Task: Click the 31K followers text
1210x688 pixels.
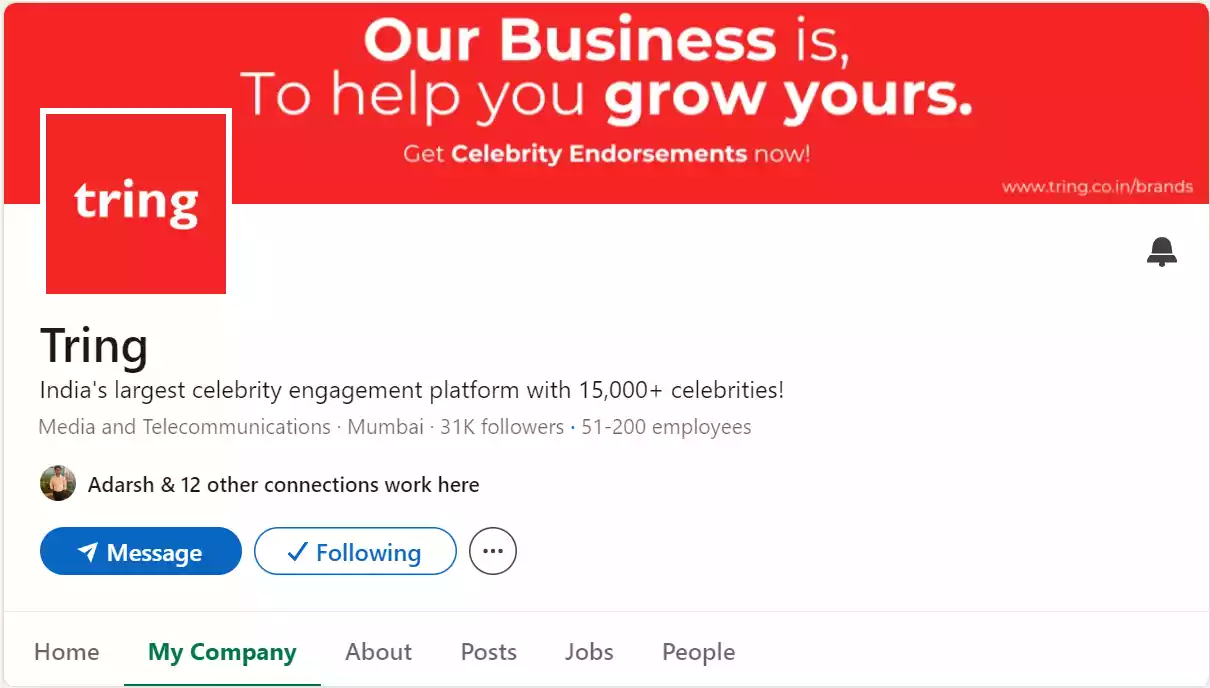Action: [x=502, y=427]
